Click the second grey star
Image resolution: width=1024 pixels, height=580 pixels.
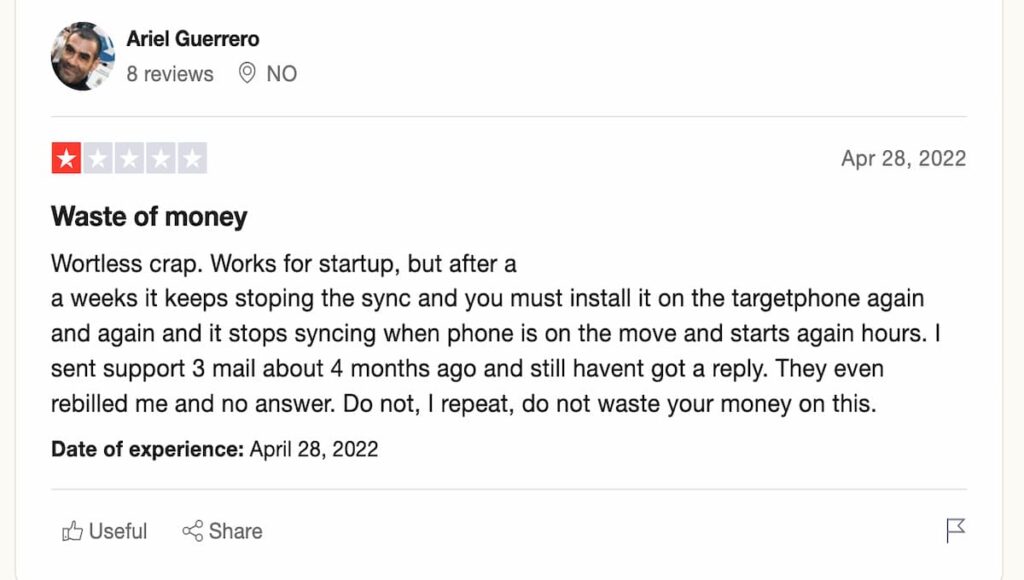(98, 158)
